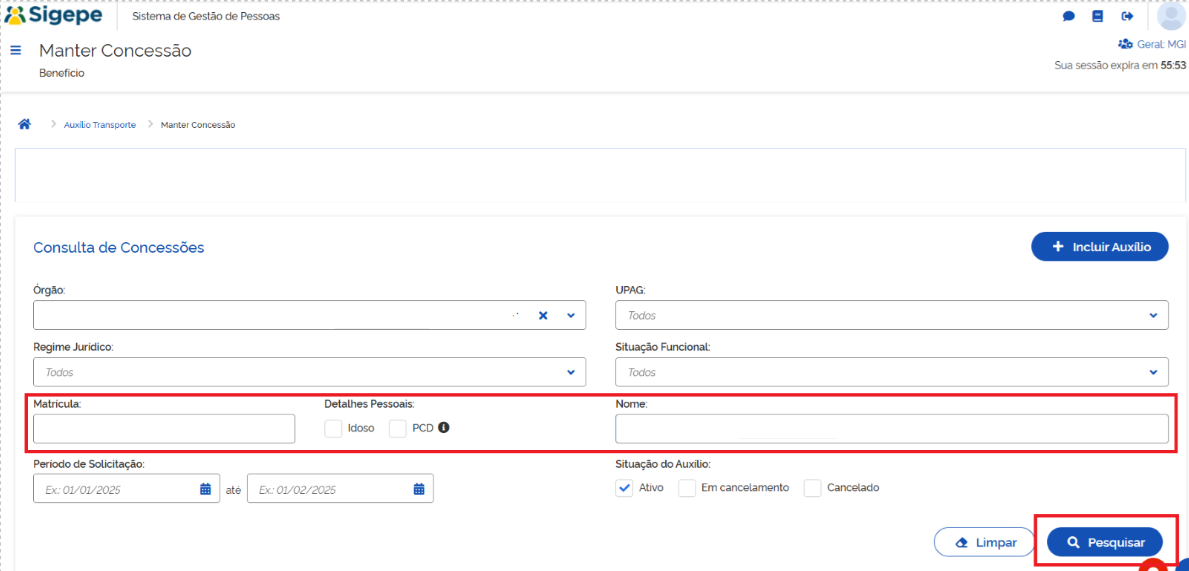Open the user profile avatar
Screen dimensions: 1189x571
point(1171,16)
